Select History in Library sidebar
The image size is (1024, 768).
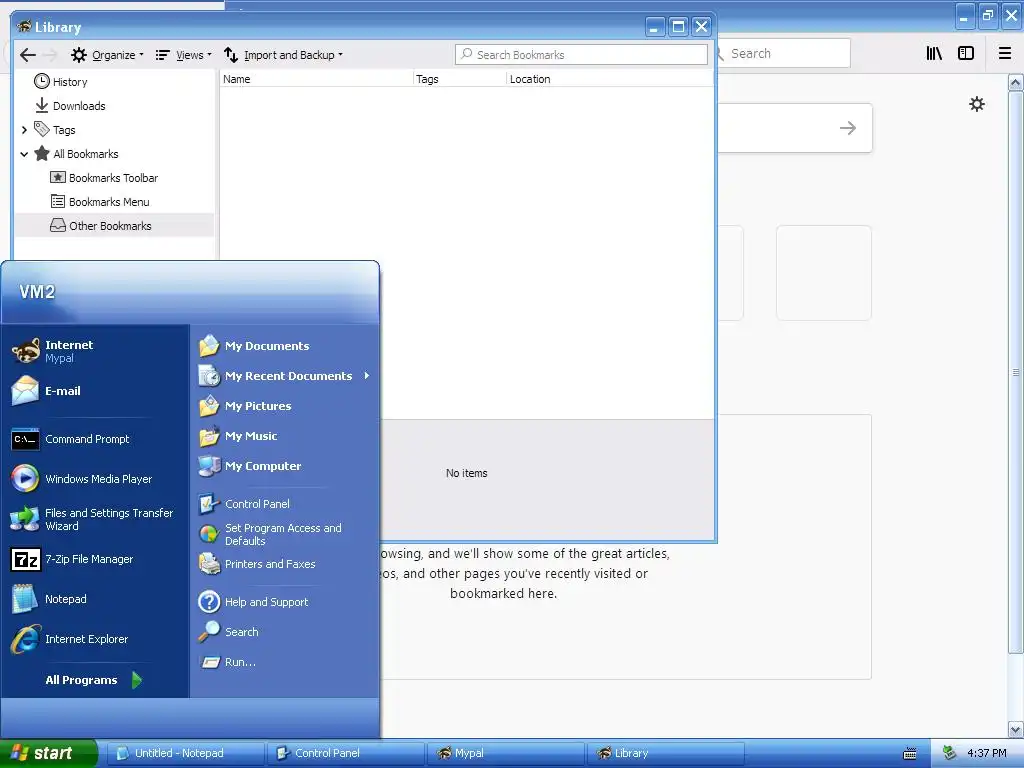[61, 82]
